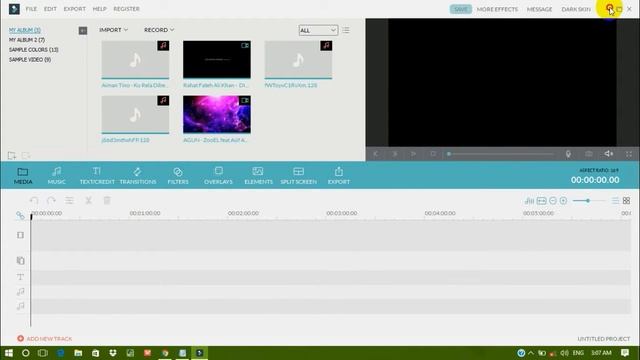Open the File menu
Screen dimensions: 640x360
point(31,9)
